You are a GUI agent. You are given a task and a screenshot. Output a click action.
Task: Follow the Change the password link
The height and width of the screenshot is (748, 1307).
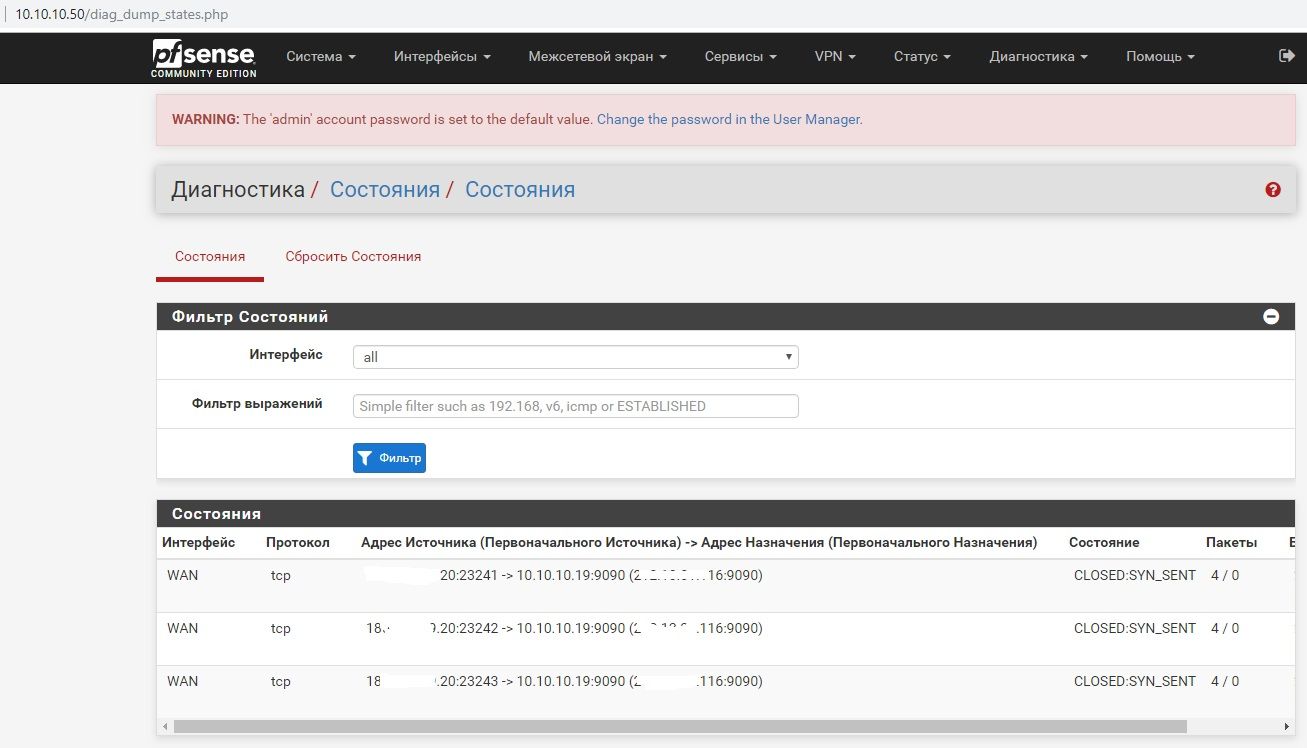point(729,119)
